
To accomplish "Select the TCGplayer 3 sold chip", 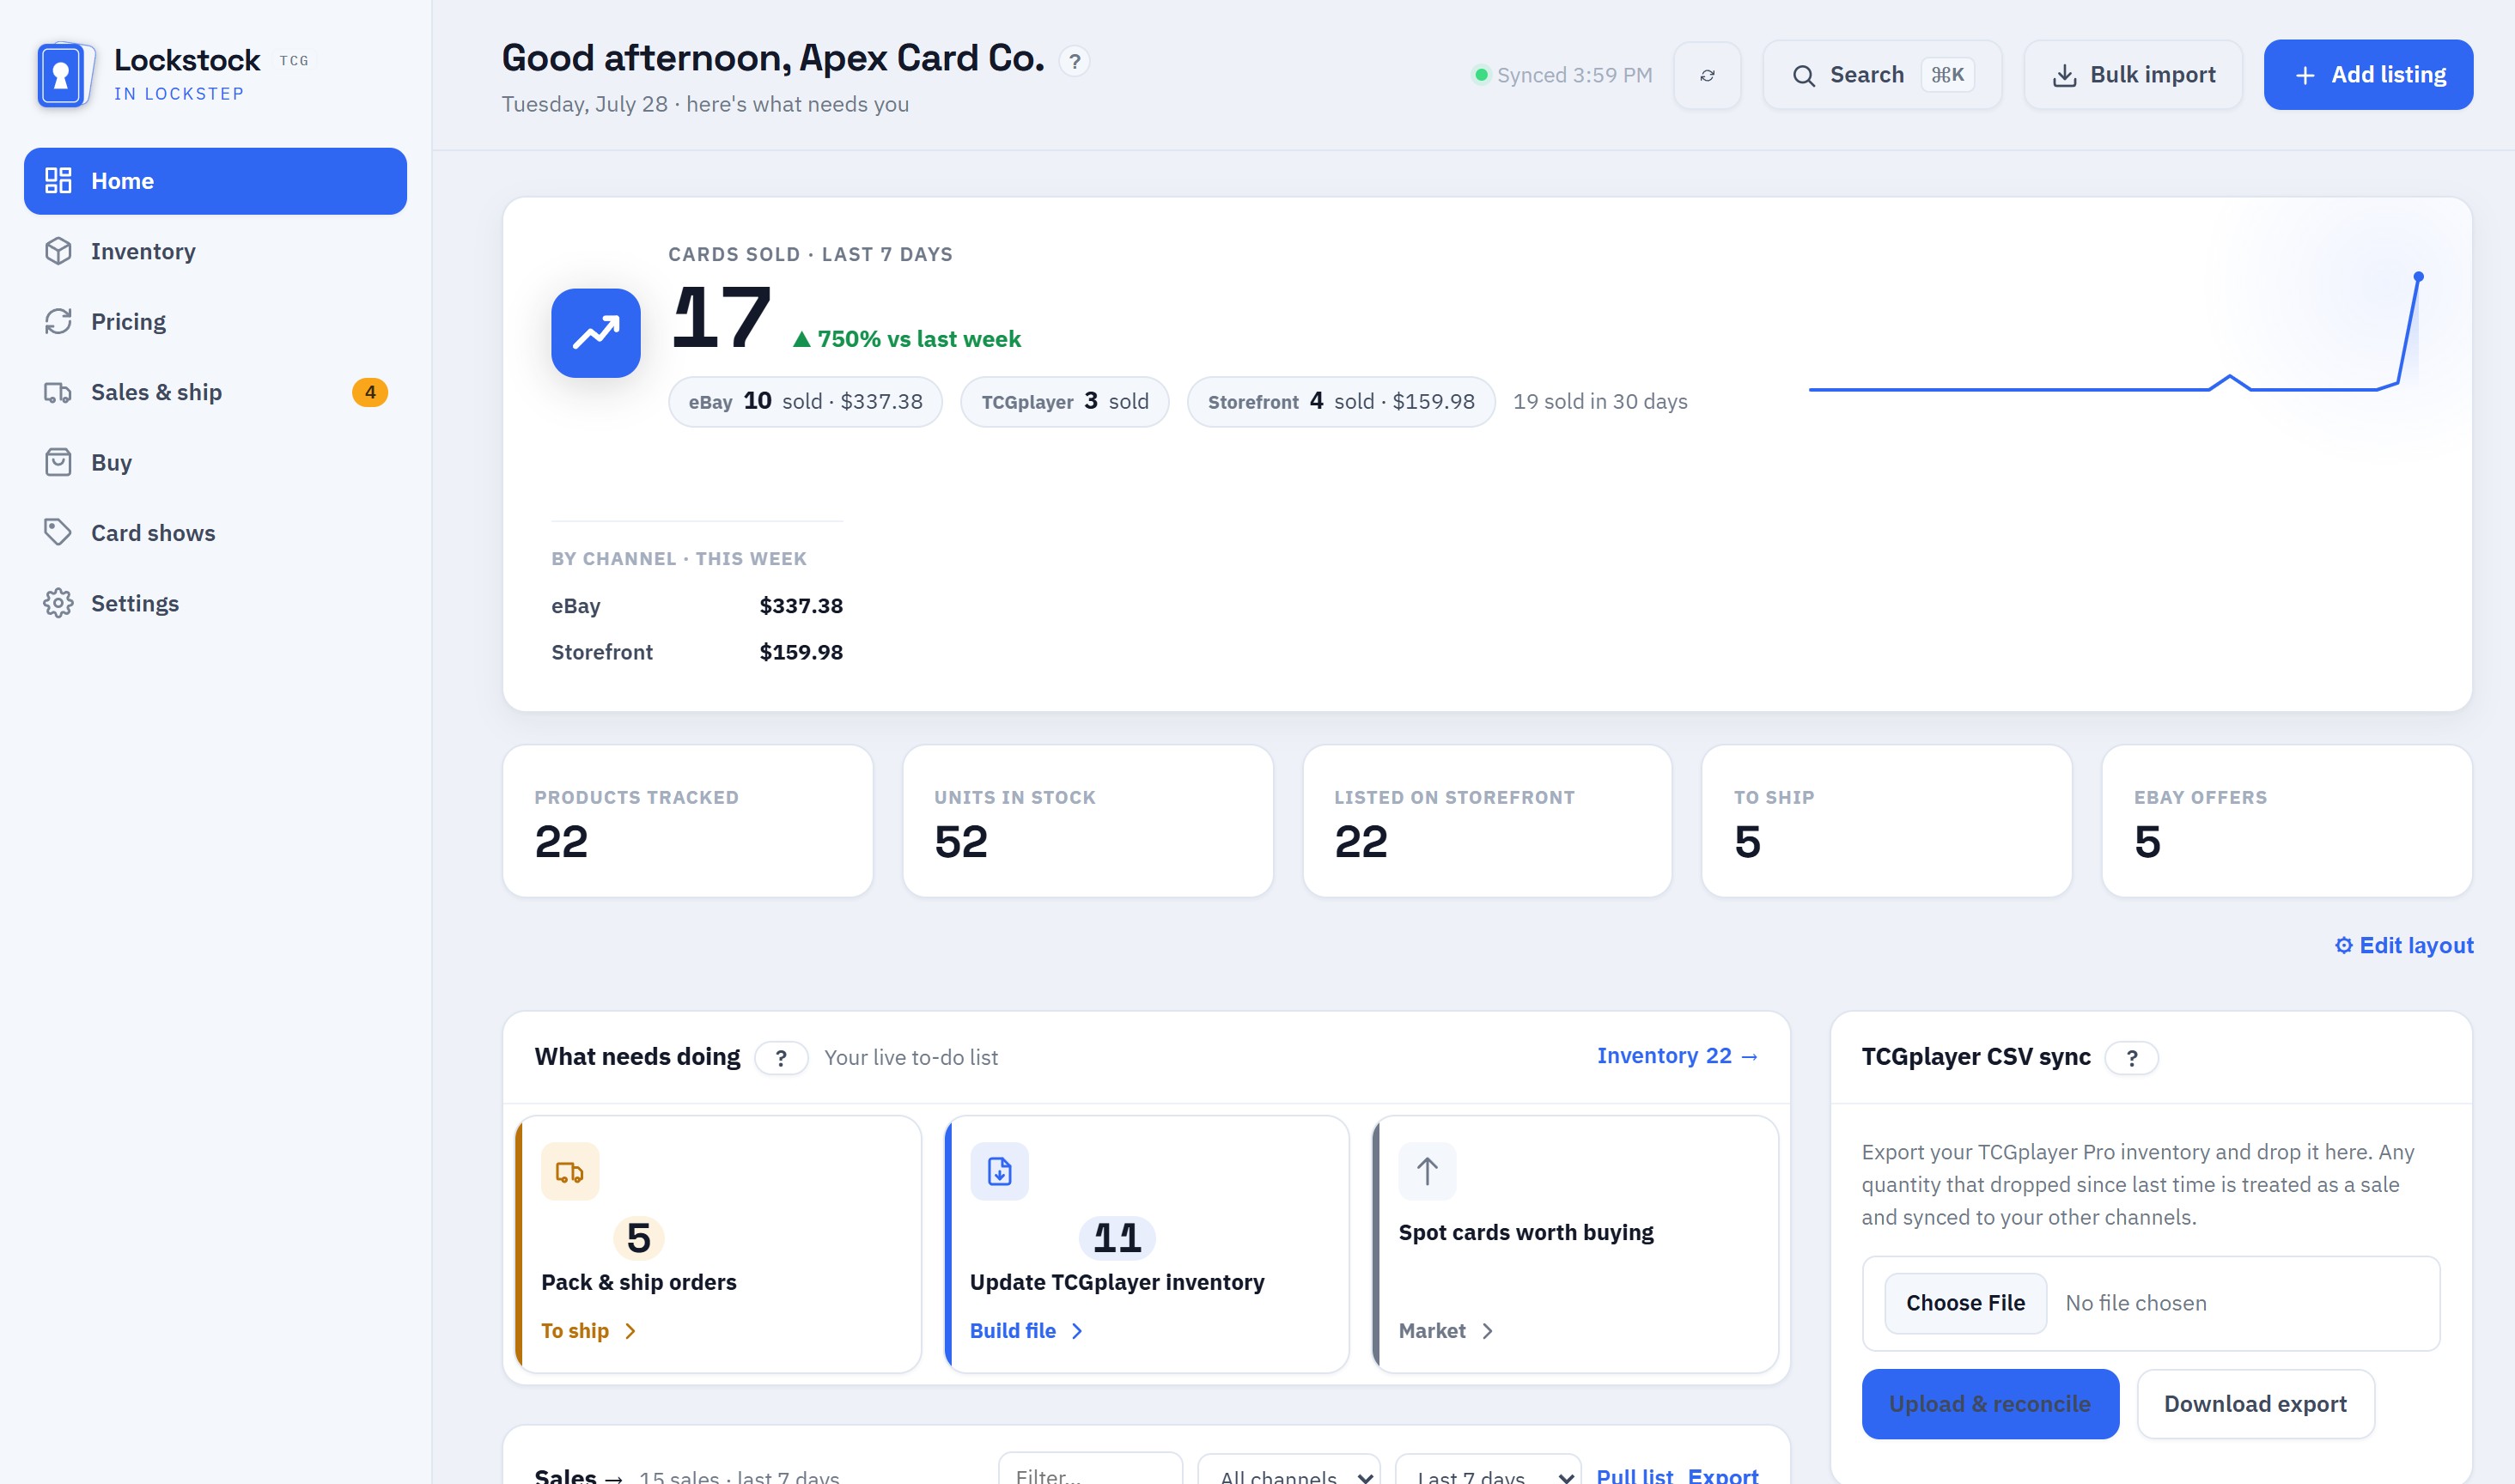I will point(1064,402).
